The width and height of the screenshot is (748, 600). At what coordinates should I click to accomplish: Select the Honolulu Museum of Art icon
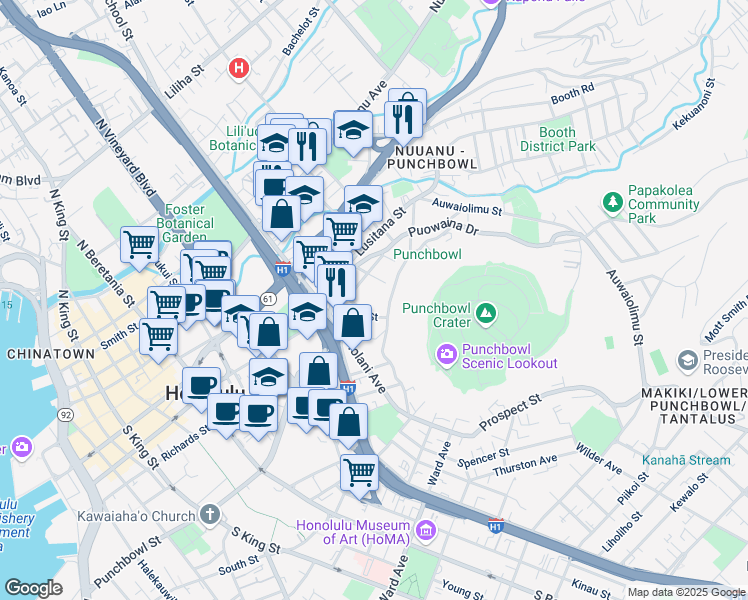(428, 527)
